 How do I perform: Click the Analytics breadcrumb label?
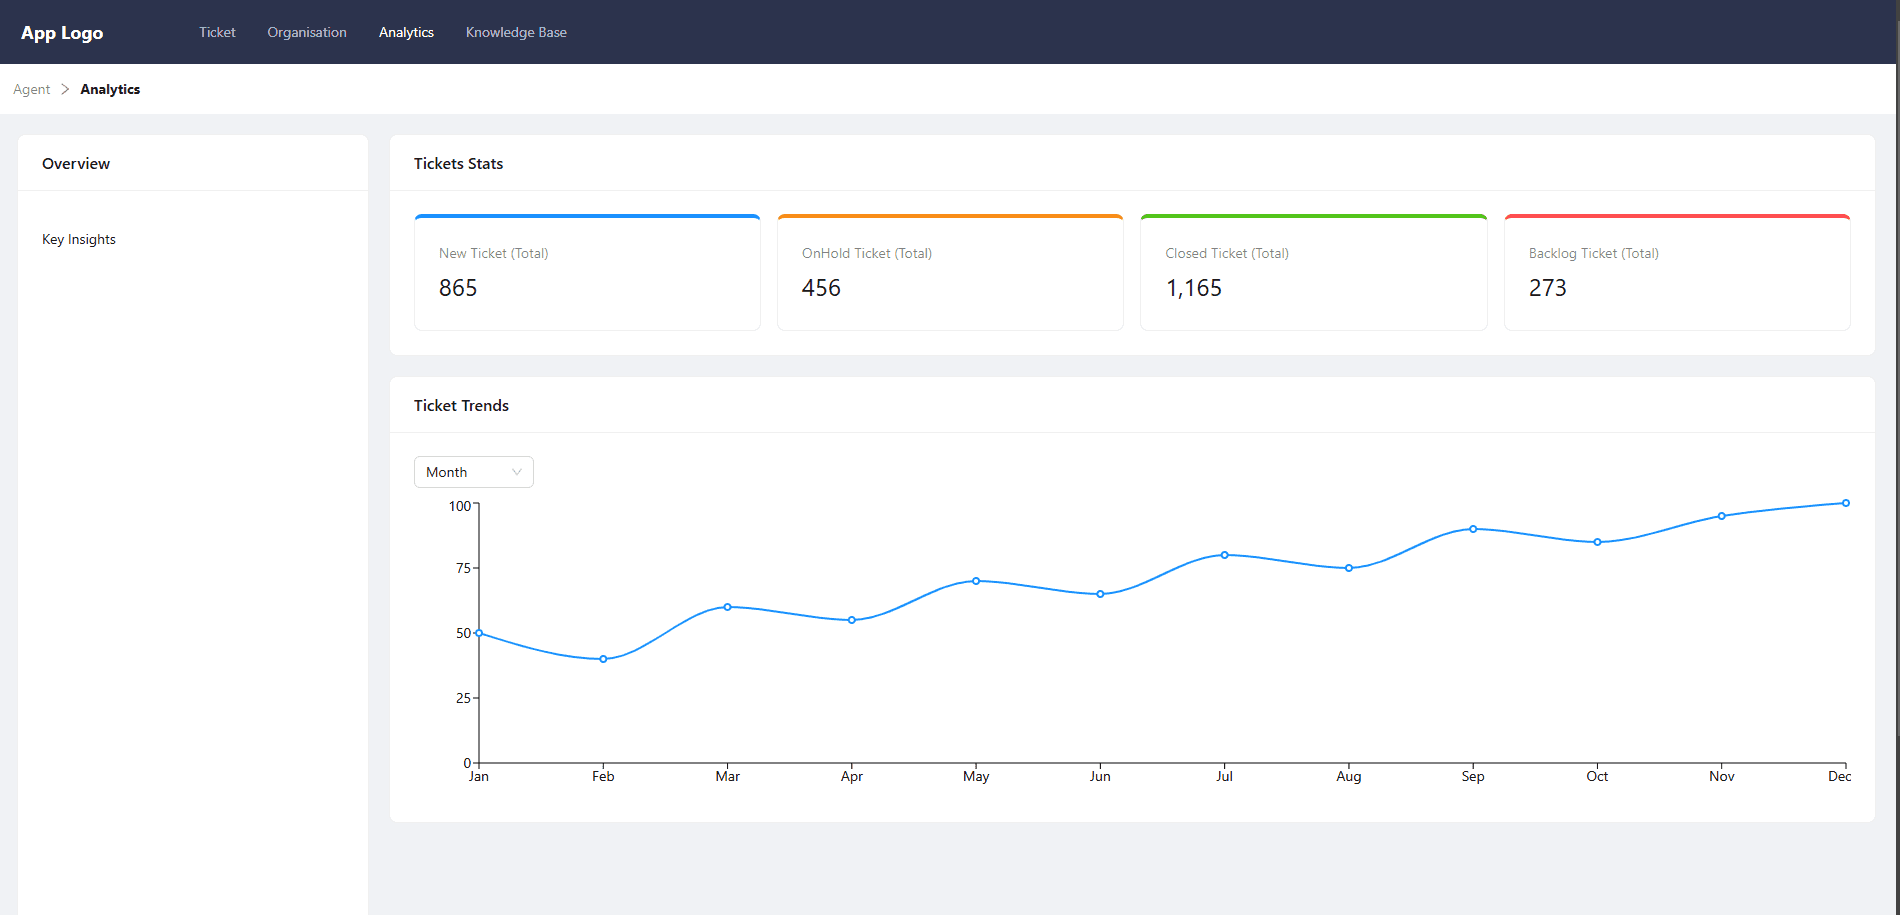click(110, 89)
